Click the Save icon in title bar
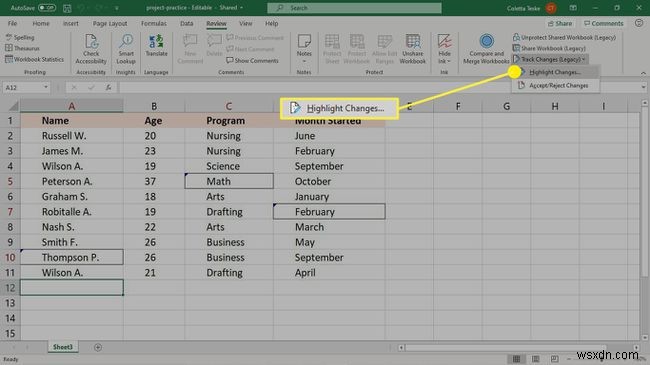 click(67, 8)
